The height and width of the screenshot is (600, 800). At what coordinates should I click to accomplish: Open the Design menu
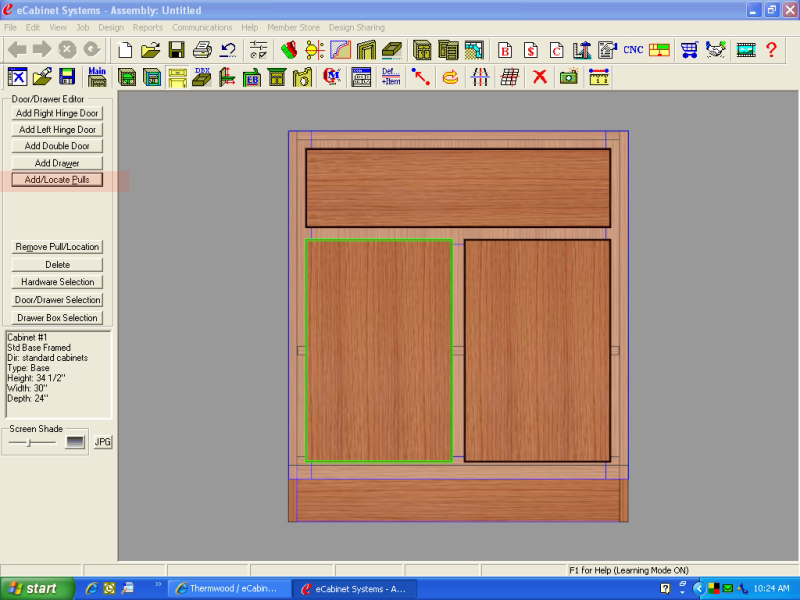(x=111, y=28)
